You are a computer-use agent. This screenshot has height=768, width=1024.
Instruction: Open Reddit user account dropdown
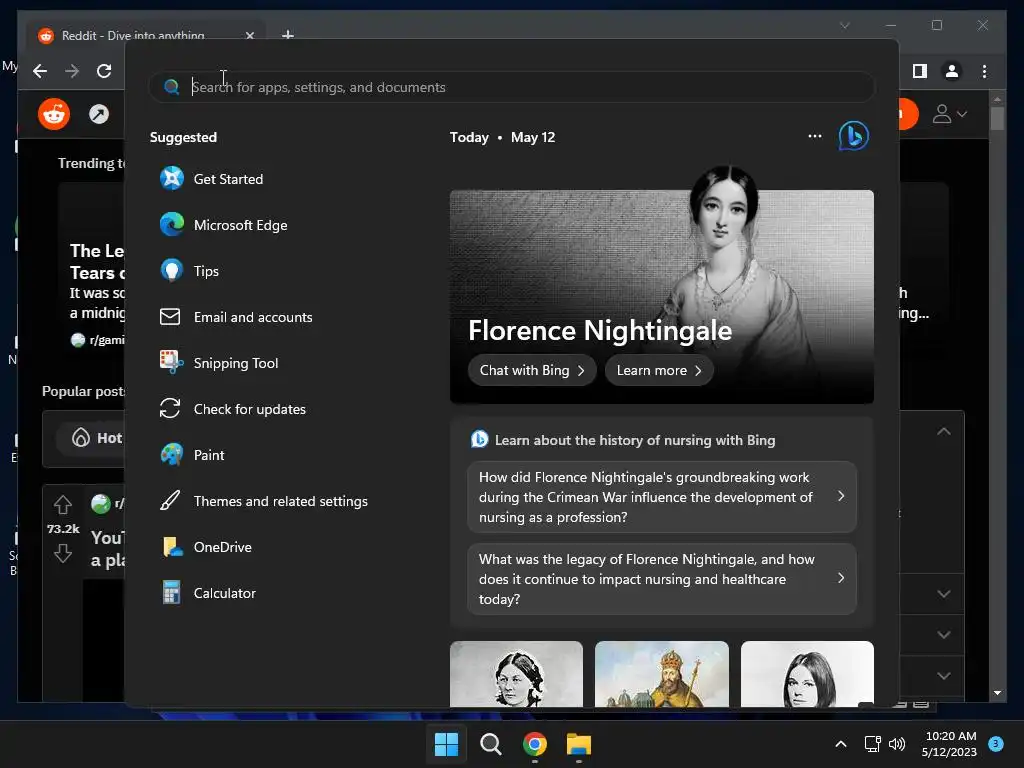(x=949, y=114)
